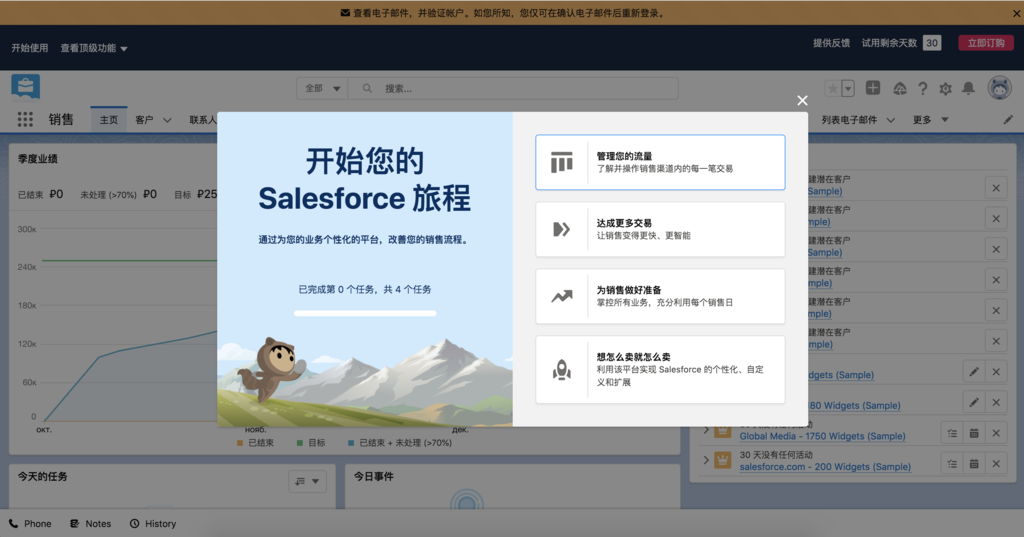The width and height of the screenshot is (1024, 537).
Task: Create event for salesforce.com - 200 Widgets
Action: coord(974,464)
